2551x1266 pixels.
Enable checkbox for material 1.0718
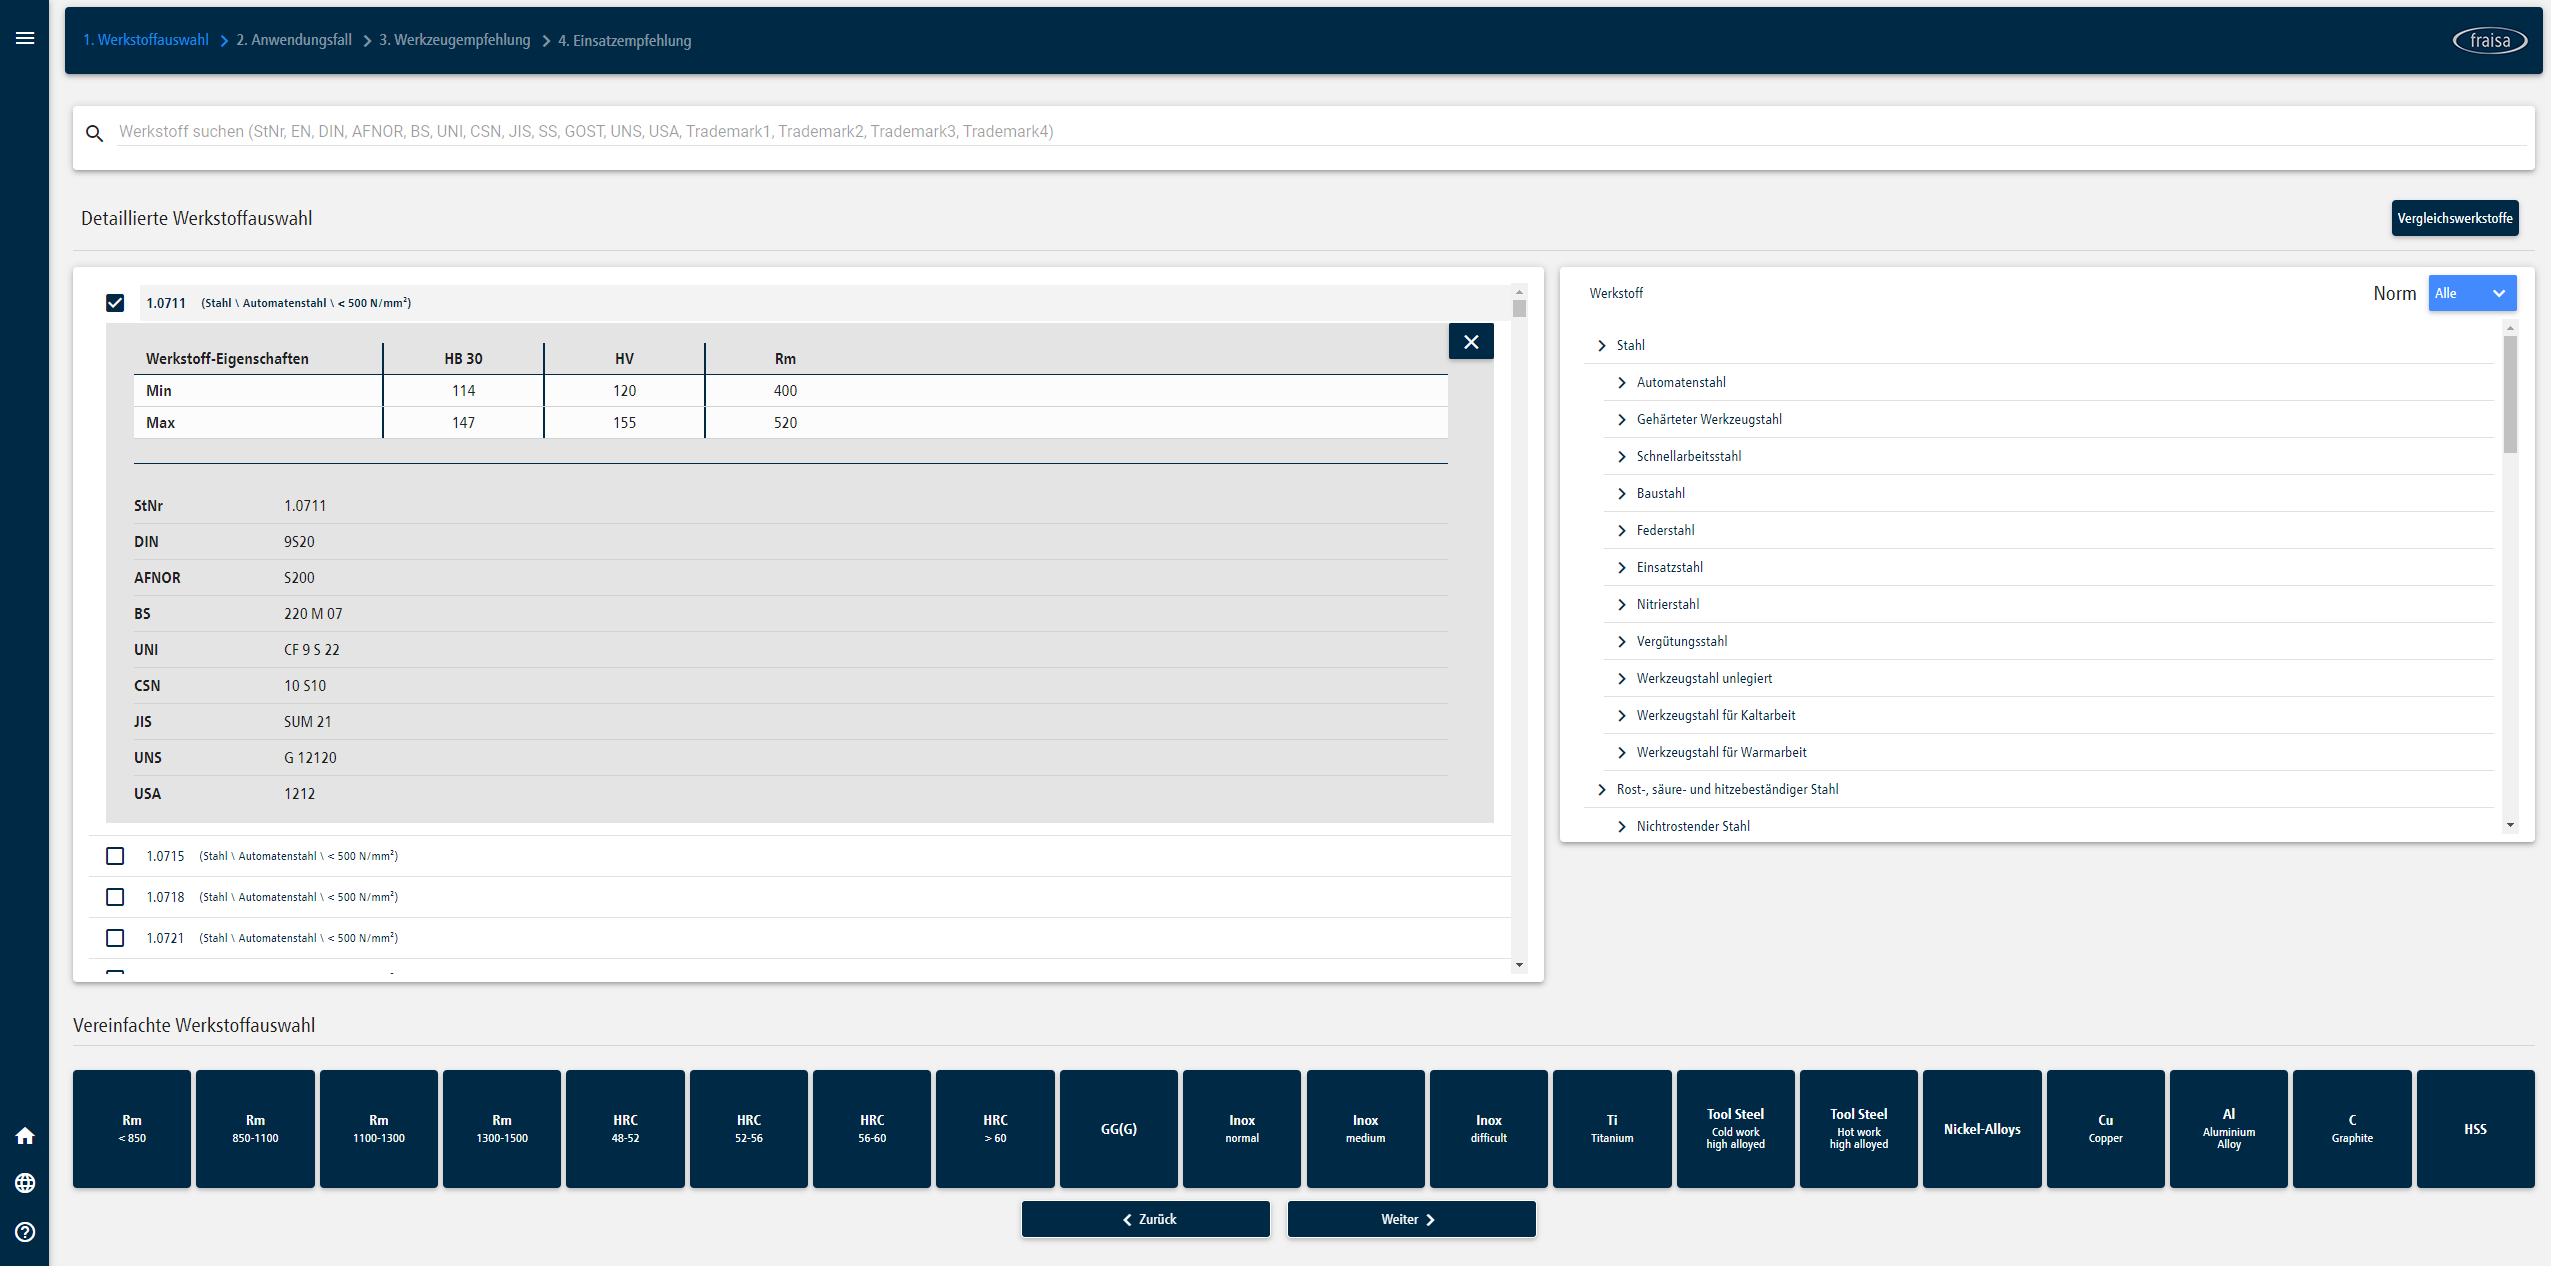coord(116,895)
